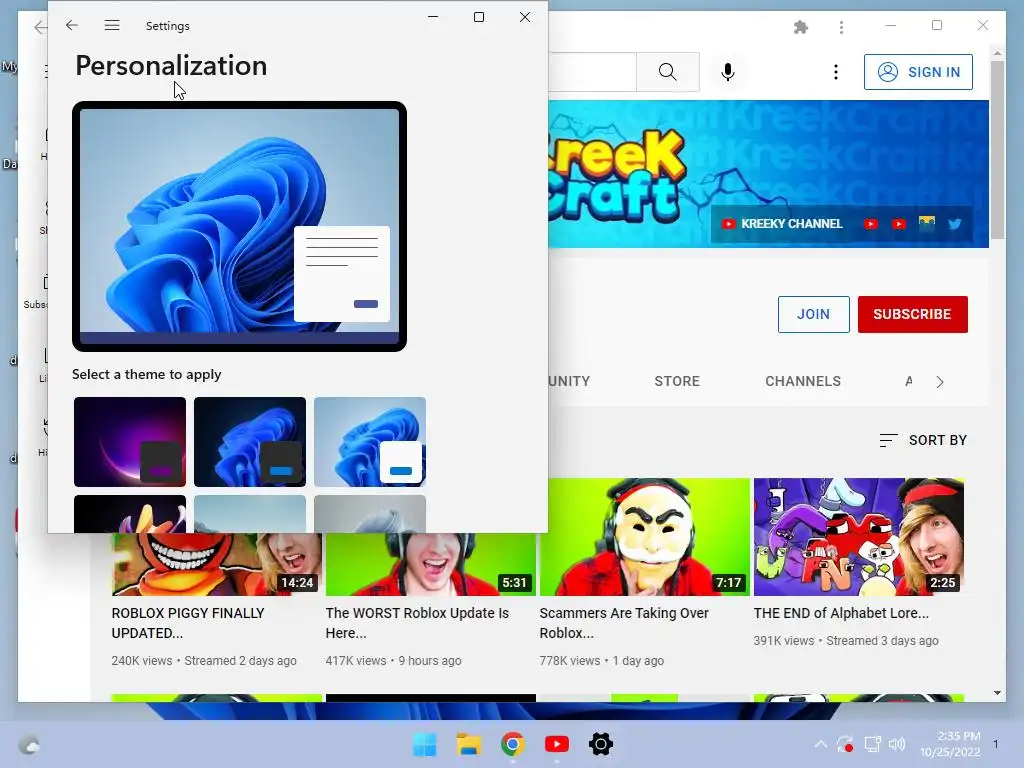Open the Twitter link on channel banner
Screen dimensions: 1024x768
pyautogui.click(x=954, y=224)
